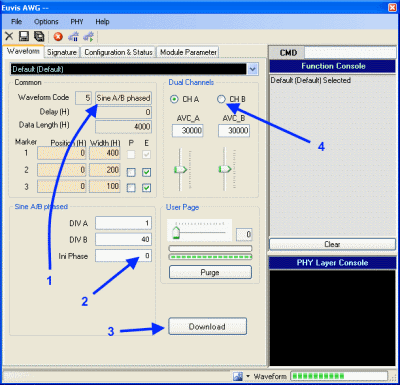Click the Download button

pyautogui.click(x=207, y=326)
